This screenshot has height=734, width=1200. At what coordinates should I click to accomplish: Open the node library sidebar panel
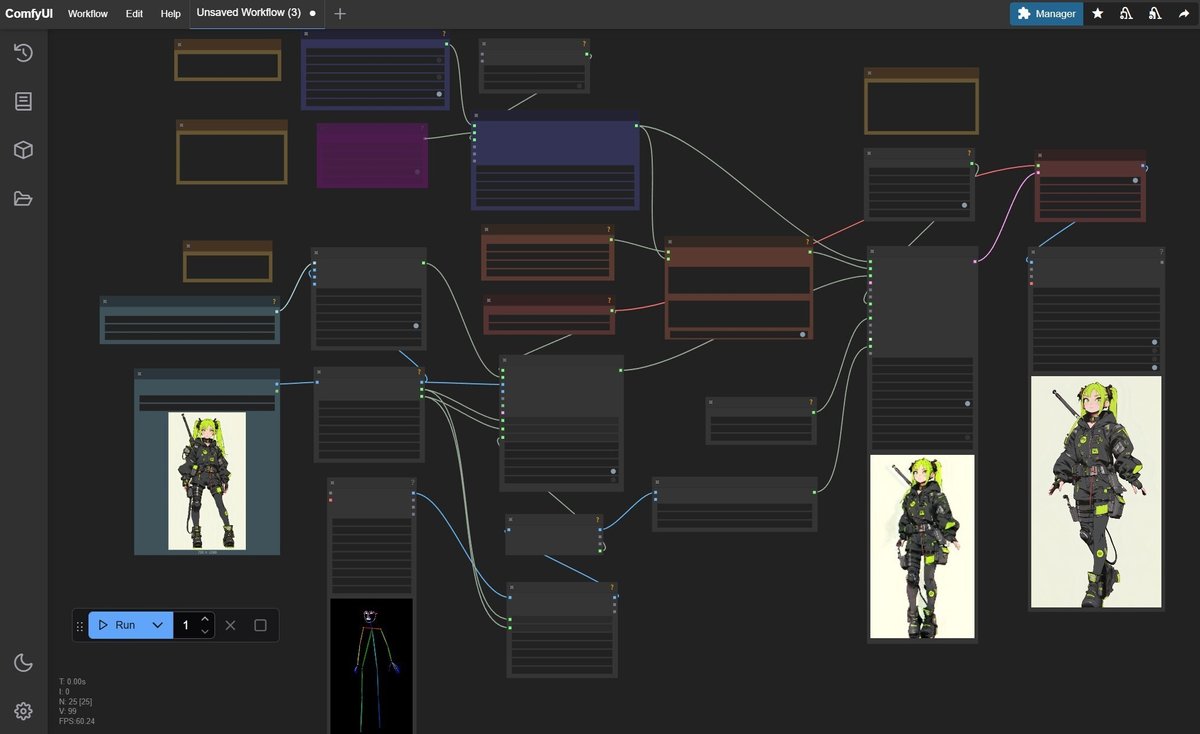tap(24, 101)
